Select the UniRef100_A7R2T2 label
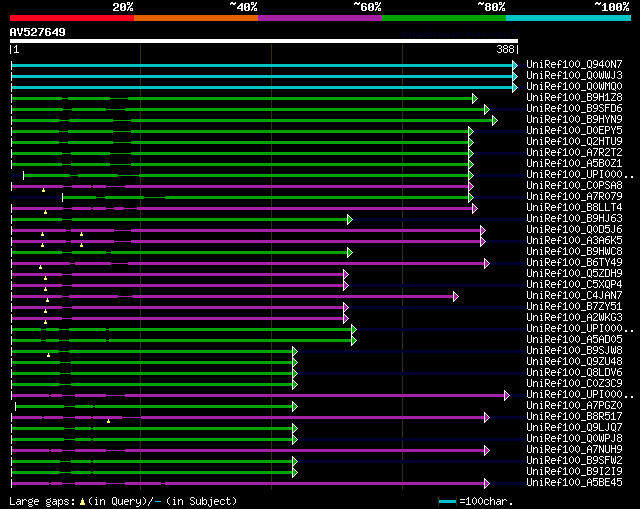Image resolution: width=640 pixels, height=509 pixels. coord(574,152)
